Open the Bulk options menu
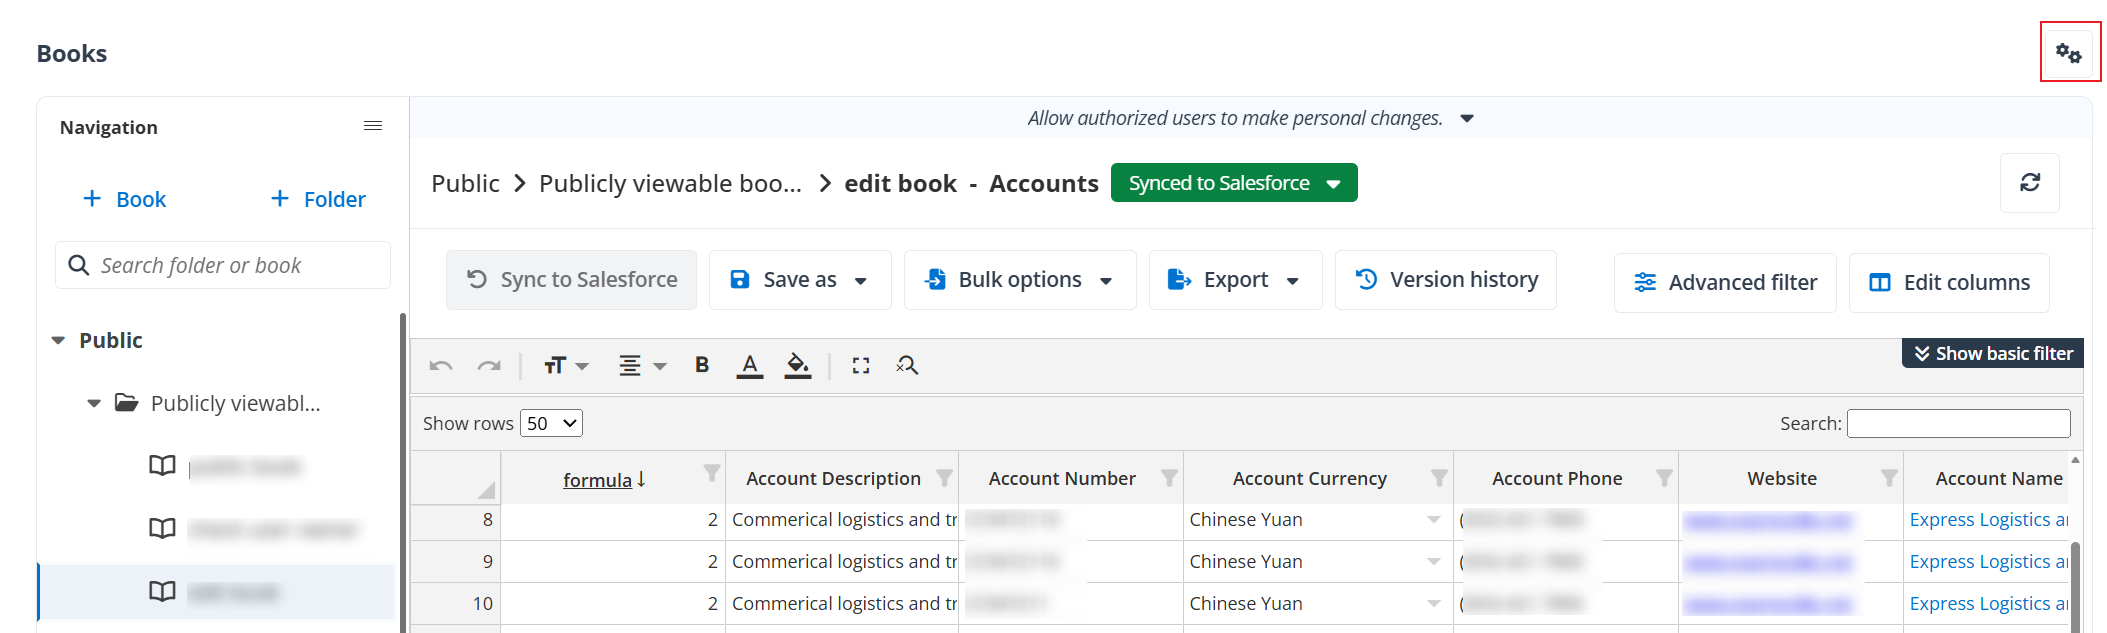2107x633 pixels. tap(1019, 280)
